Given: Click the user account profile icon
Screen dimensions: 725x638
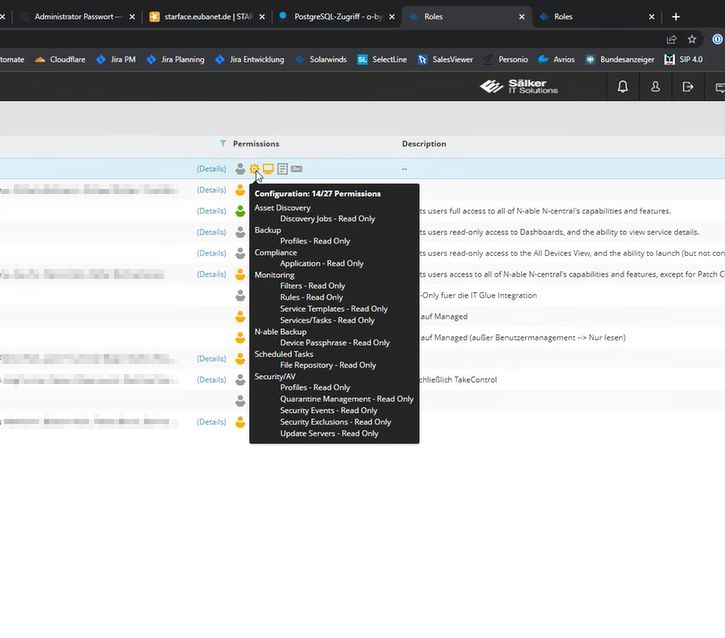Looking at the screenshot, I should (655, 87).
